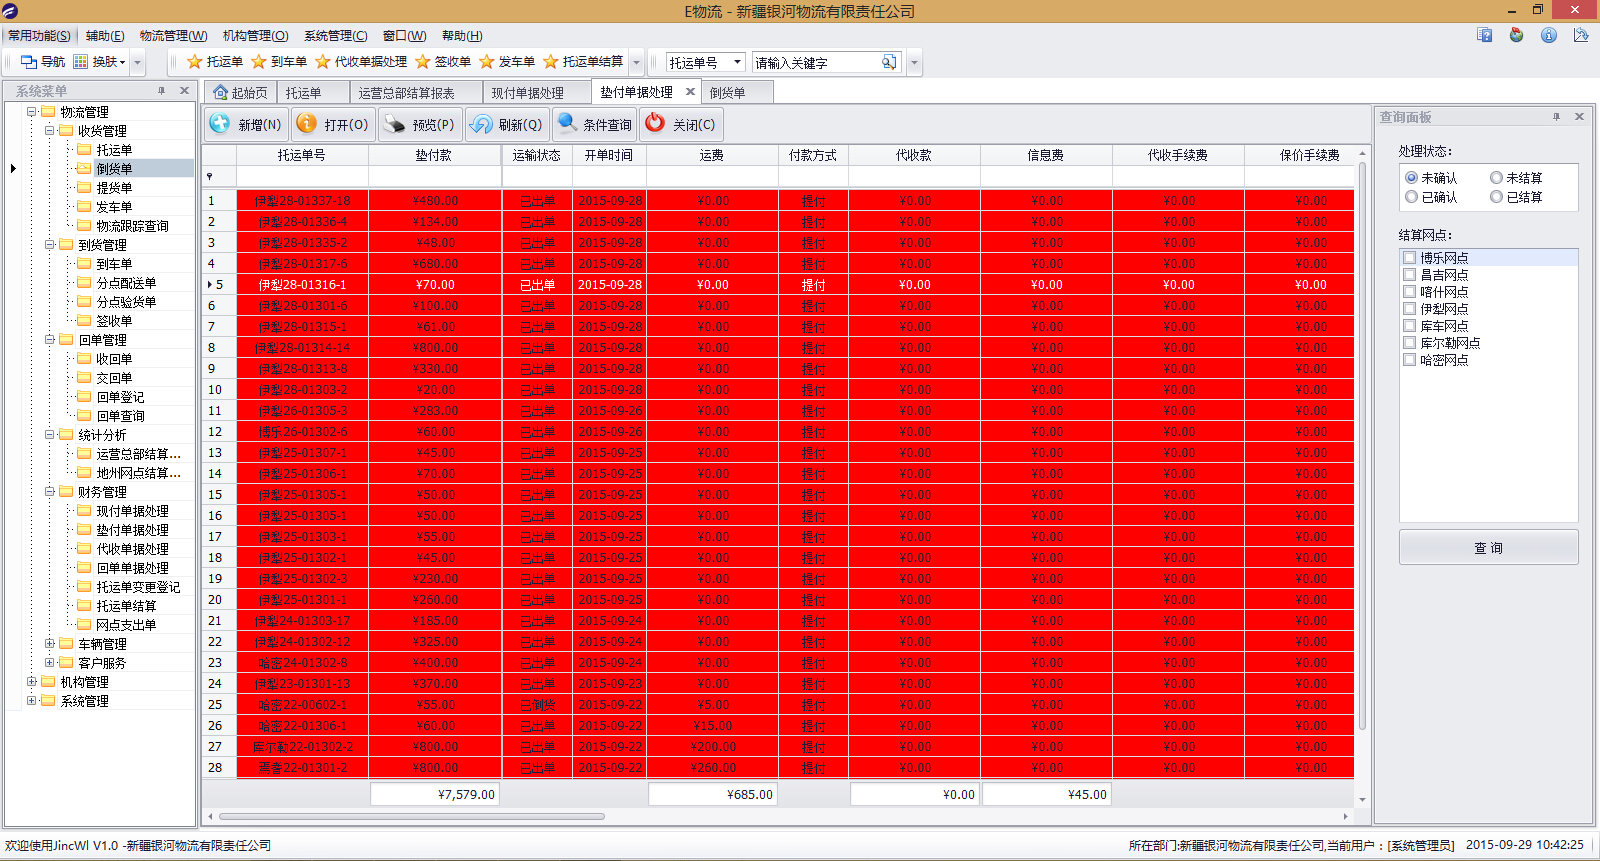The height and width of the screenshot is (861, 1600).
Task: Click the search icon in keyword box
Action: [x=888, y=62]
